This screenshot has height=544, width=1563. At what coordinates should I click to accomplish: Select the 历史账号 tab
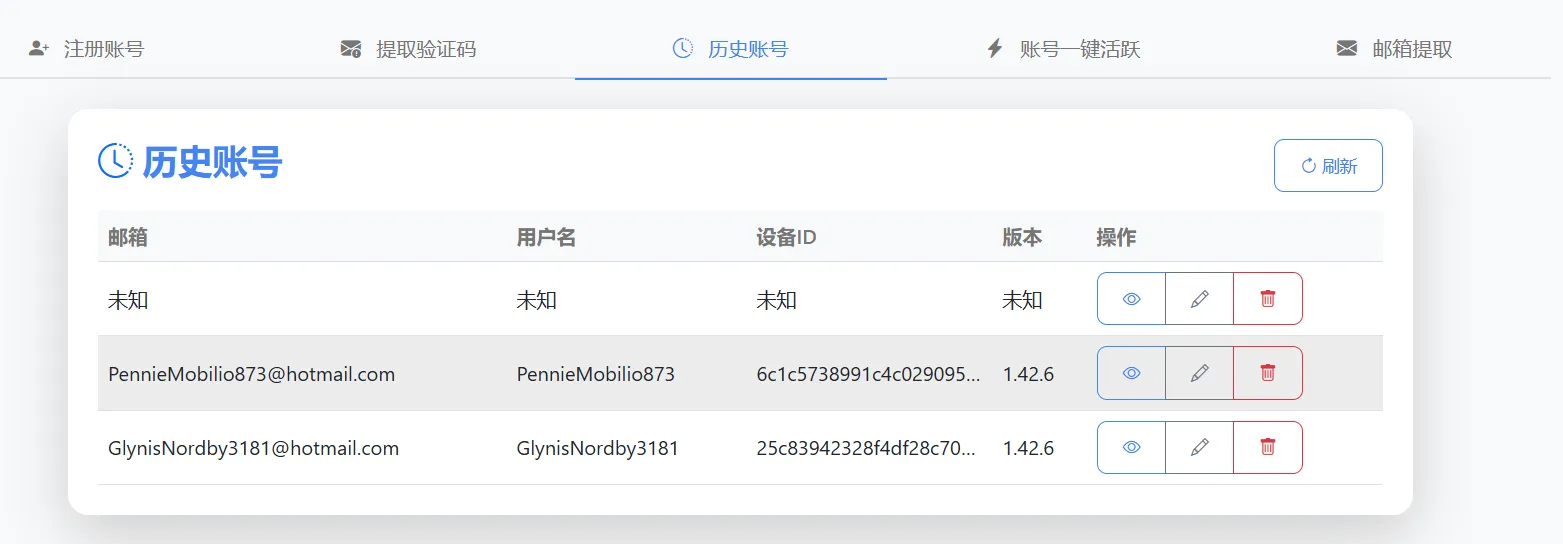(x=730, y=49)
